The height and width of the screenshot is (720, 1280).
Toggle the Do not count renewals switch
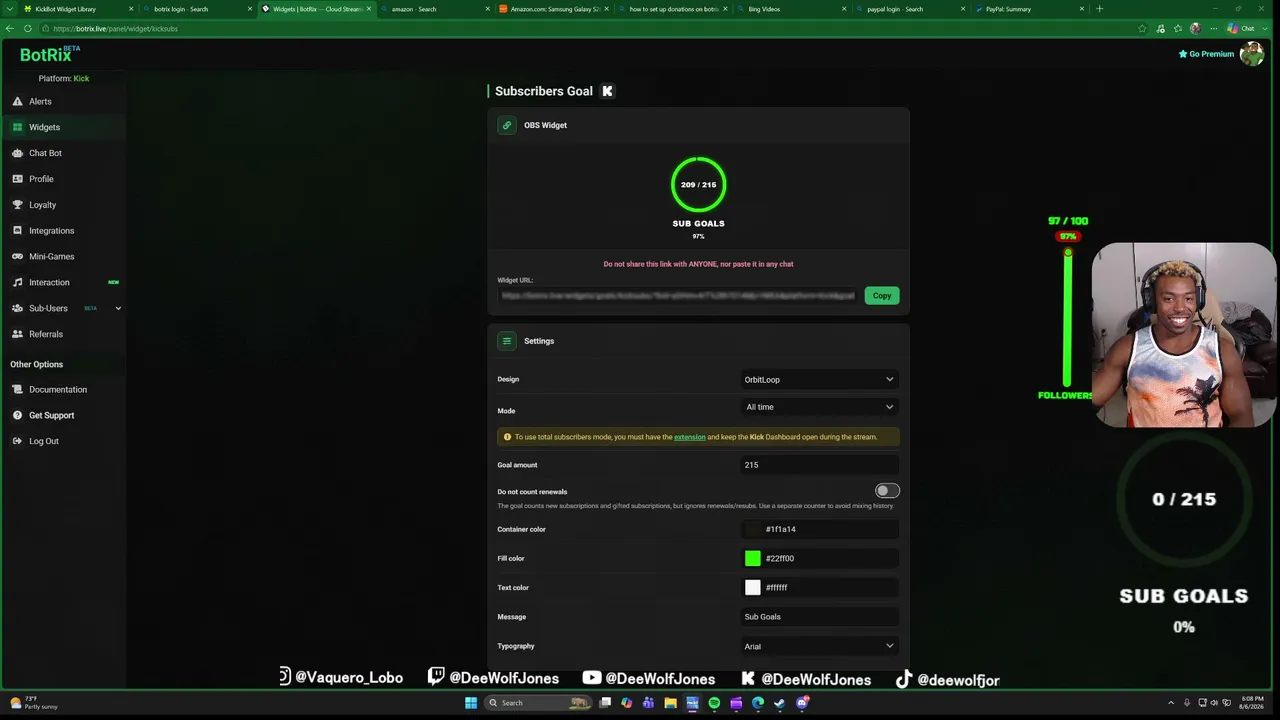click(887, 491)
